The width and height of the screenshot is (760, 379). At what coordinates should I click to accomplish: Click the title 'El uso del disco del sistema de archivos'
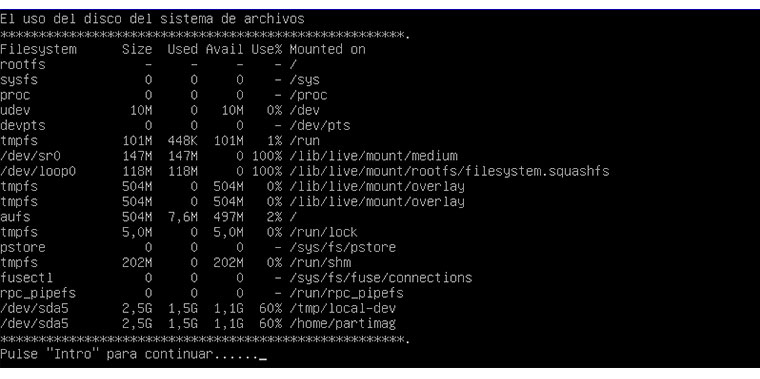[152, 19]
